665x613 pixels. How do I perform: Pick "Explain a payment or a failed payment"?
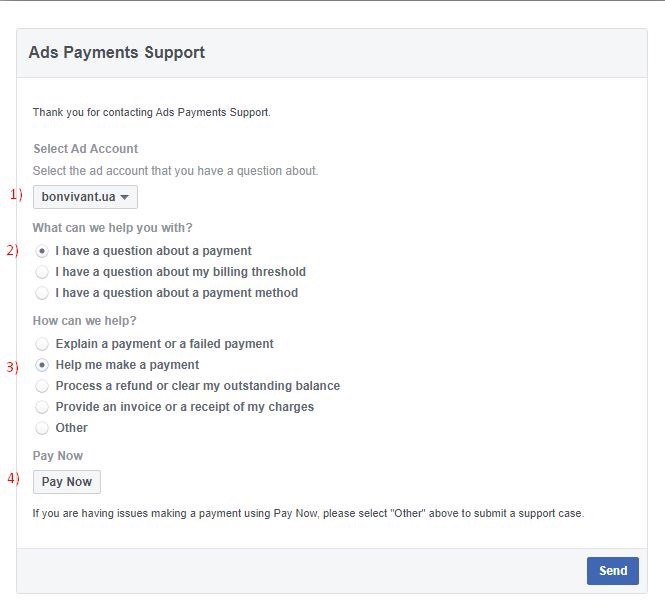coord(42,344)
